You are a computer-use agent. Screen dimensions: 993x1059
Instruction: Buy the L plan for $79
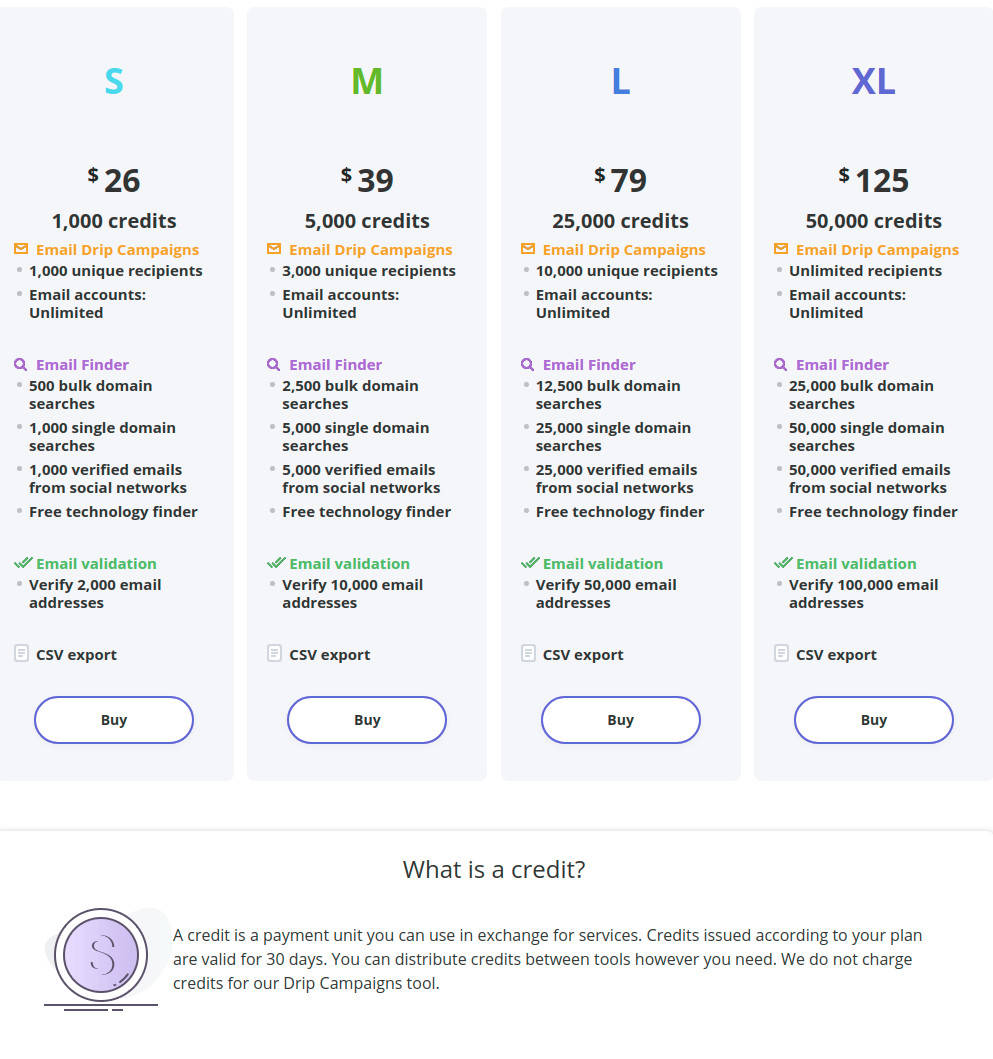pos(620,719)
